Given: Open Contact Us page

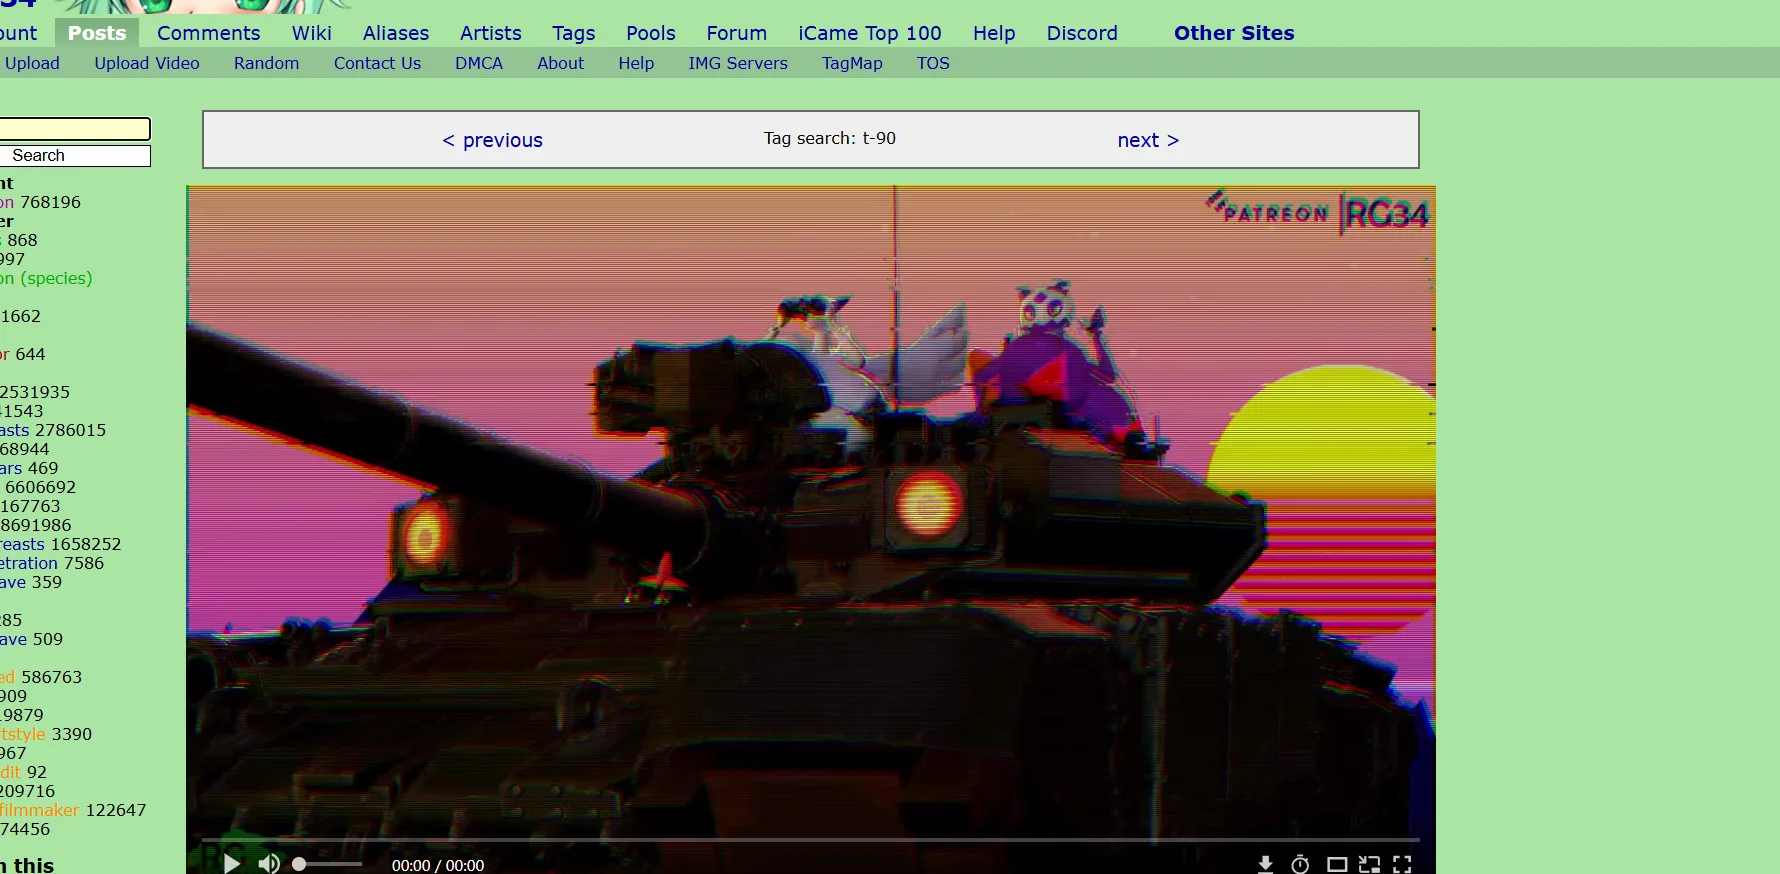Looking at the screenshot, I should pos(377,63).
